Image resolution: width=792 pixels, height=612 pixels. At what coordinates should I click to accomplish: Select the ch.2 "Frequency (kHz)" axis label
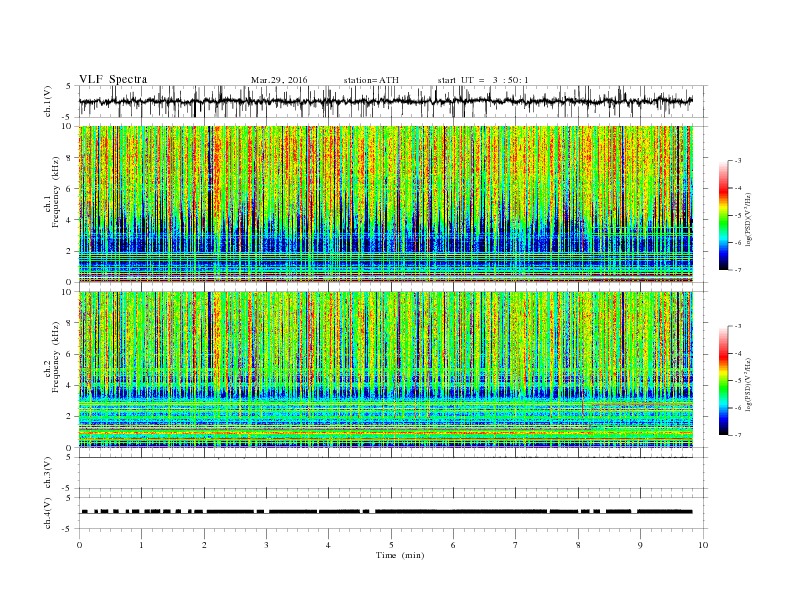[56, 358]
